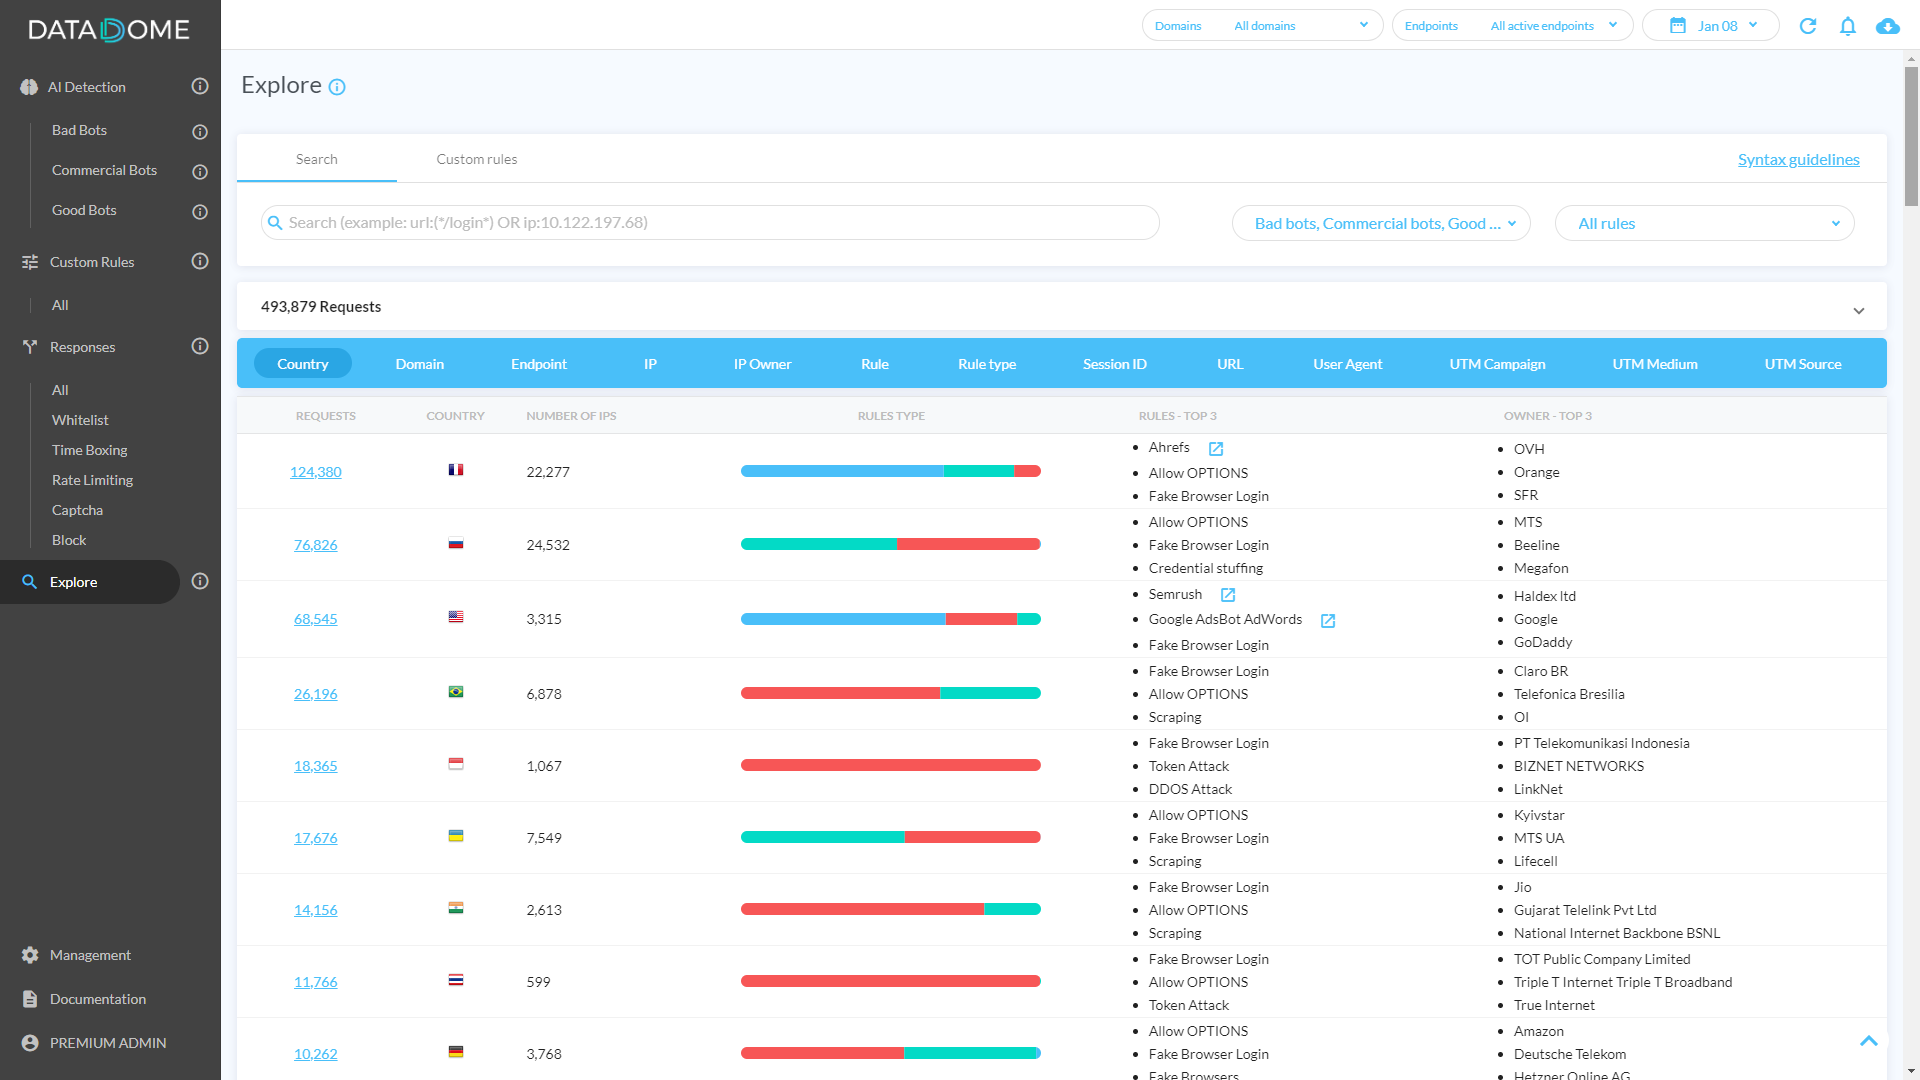Viewport: 1920px width, 1080px height.
Task: Group results by Rule type
Action: [987, 364]
